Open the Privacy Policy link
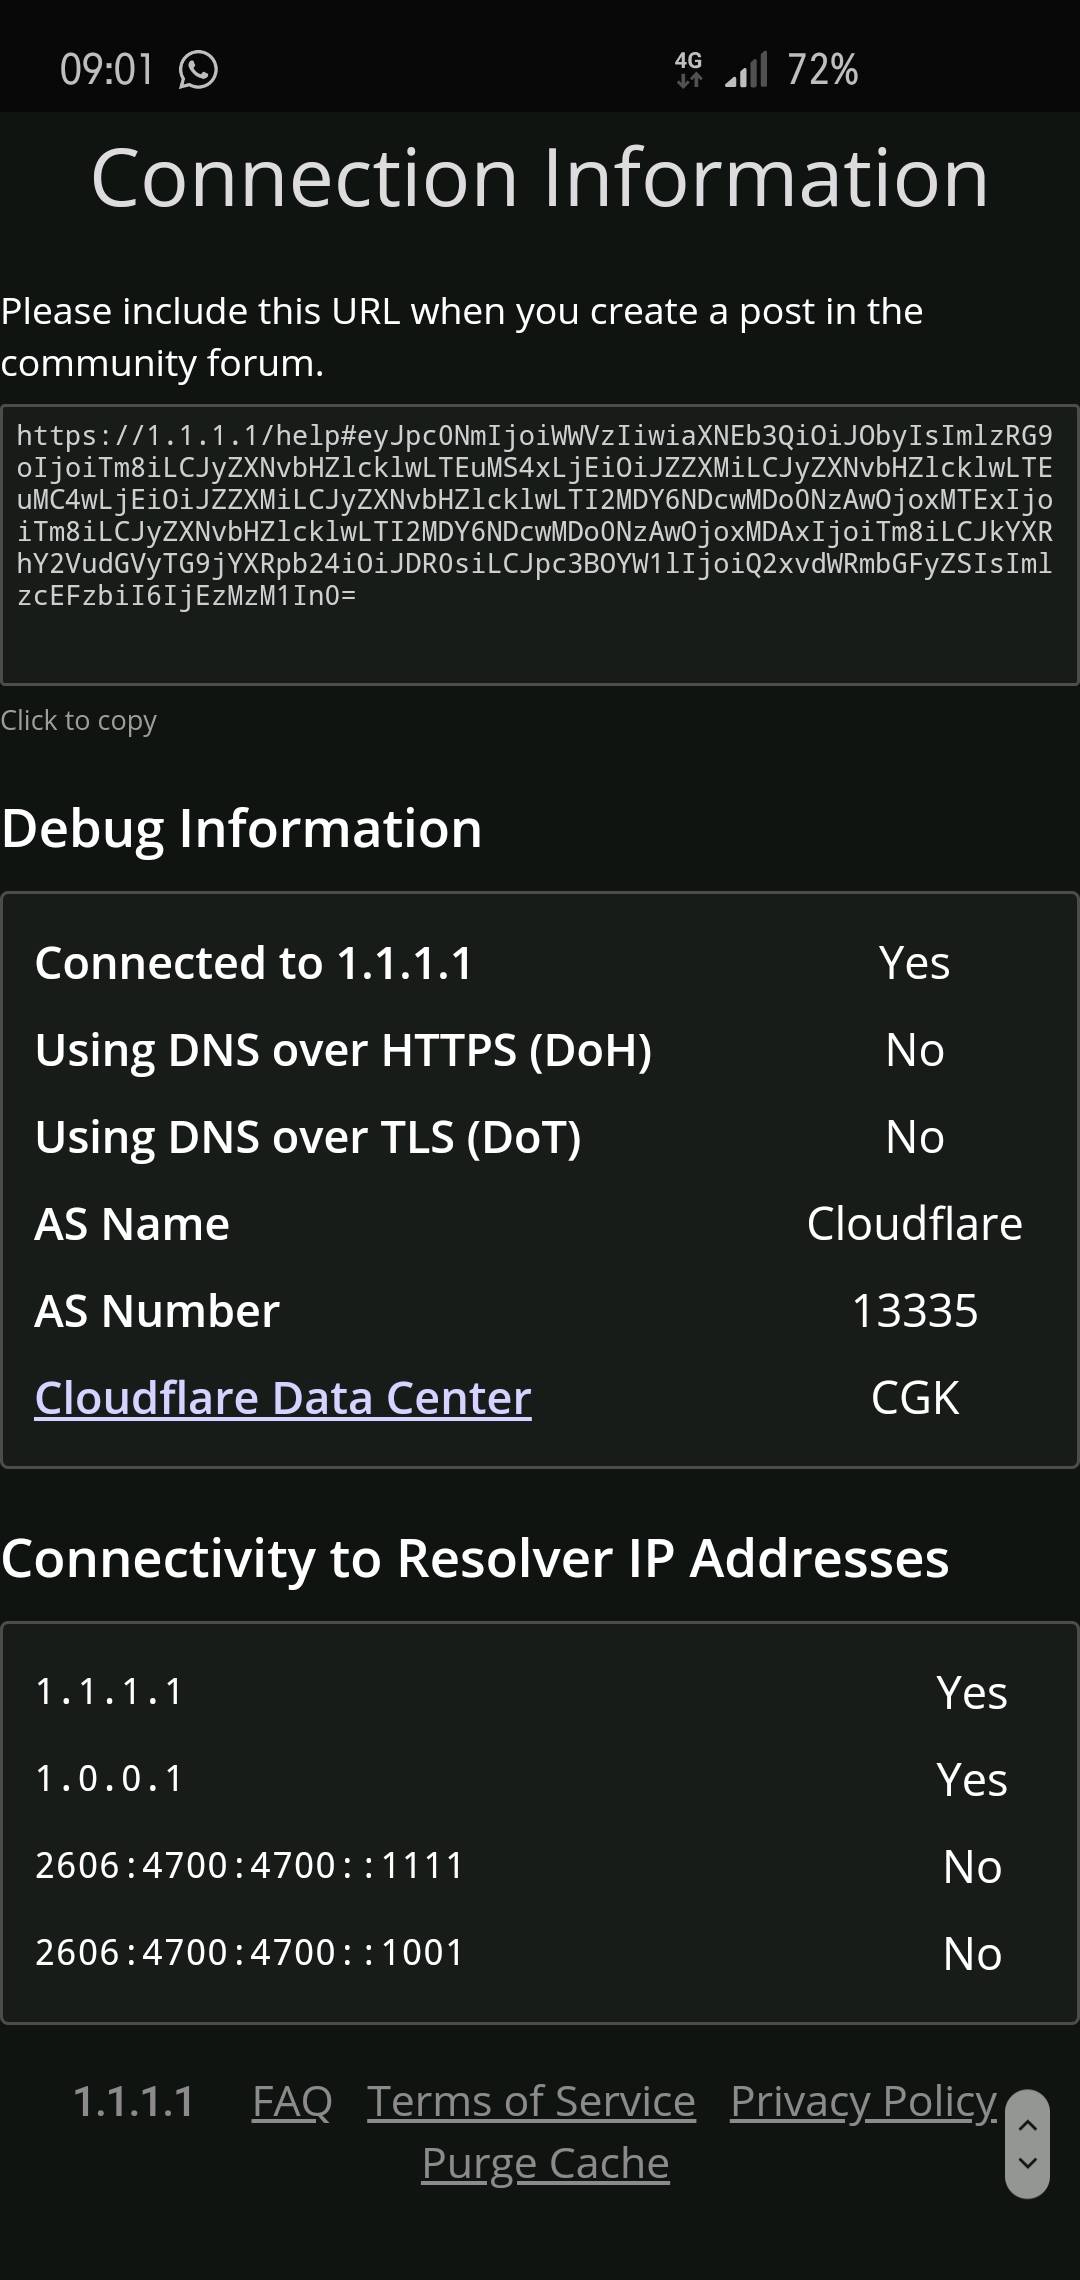 [x=864, y=2101]
